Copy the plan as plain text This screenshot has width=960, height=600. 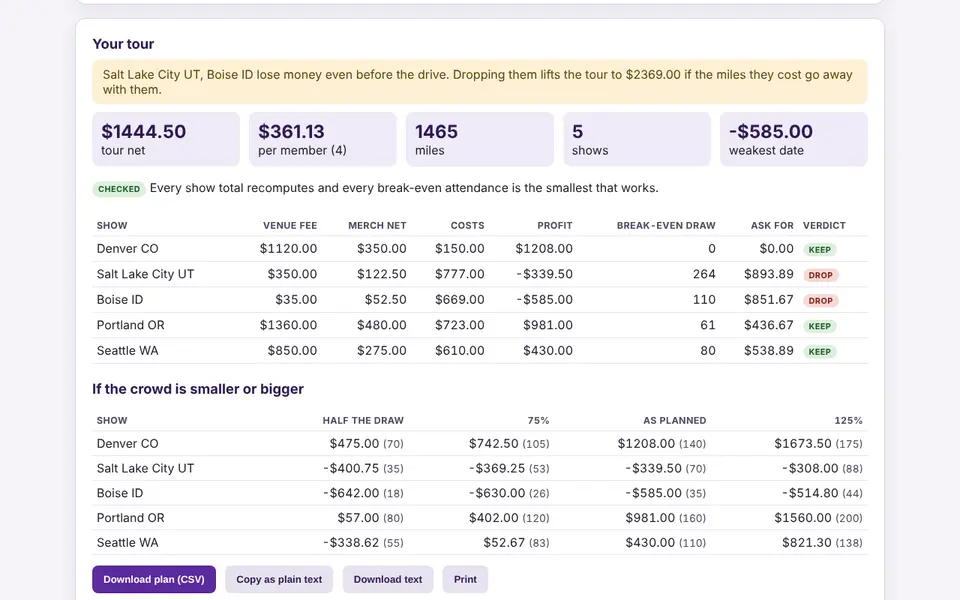tap(279, 579)
